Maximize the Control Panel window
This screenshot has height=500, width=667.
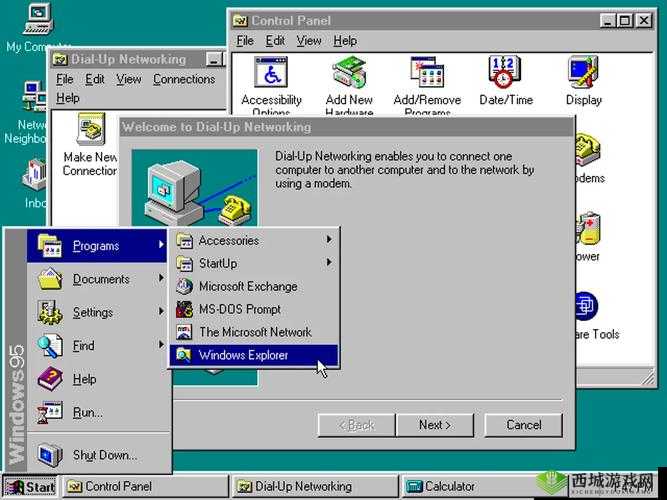click(624, 20)
